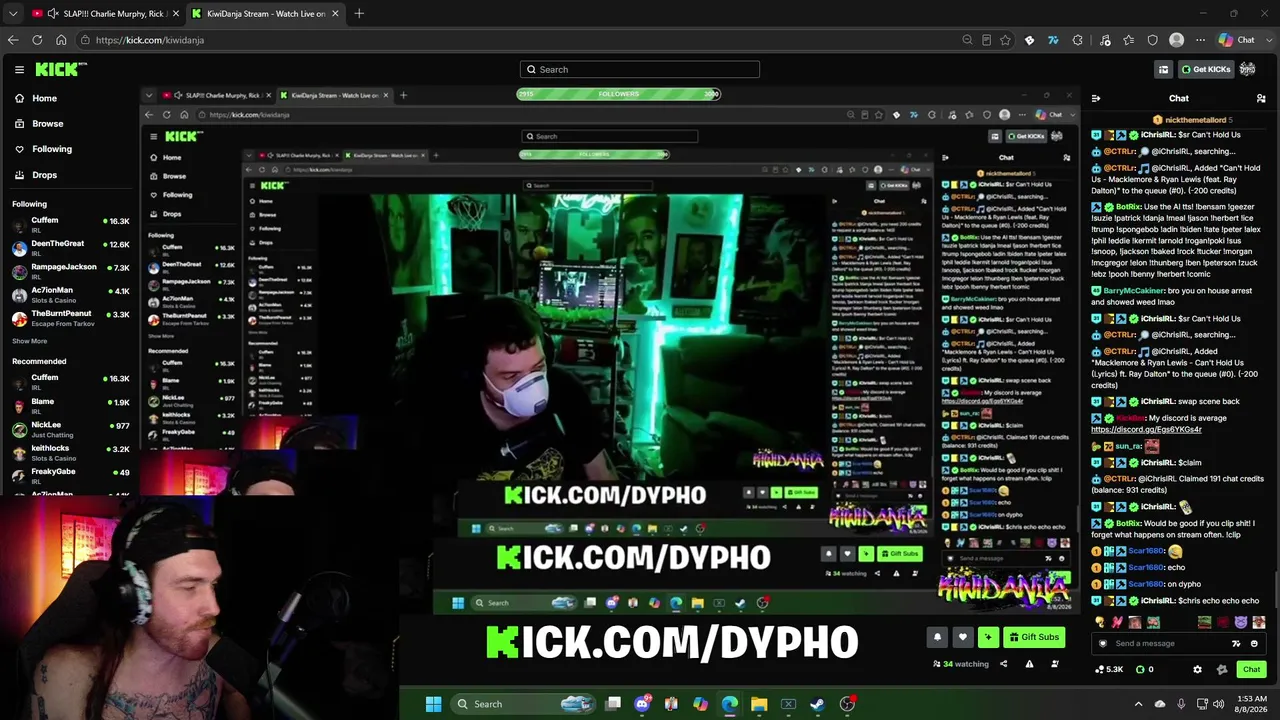Viewport: 1280px width, 720px height.
Task: Share the stream with share icon
Action: 1002,664
